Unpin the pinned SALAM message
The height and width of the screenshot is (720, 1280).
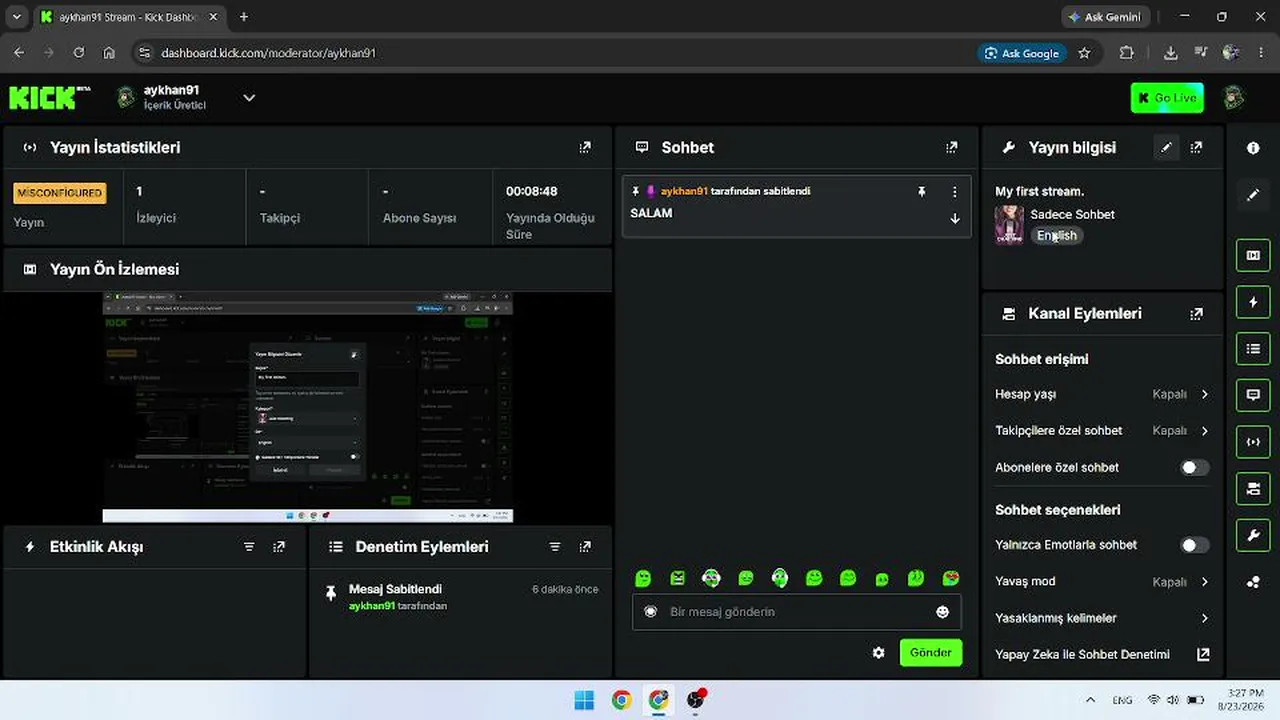coord(922,191)
